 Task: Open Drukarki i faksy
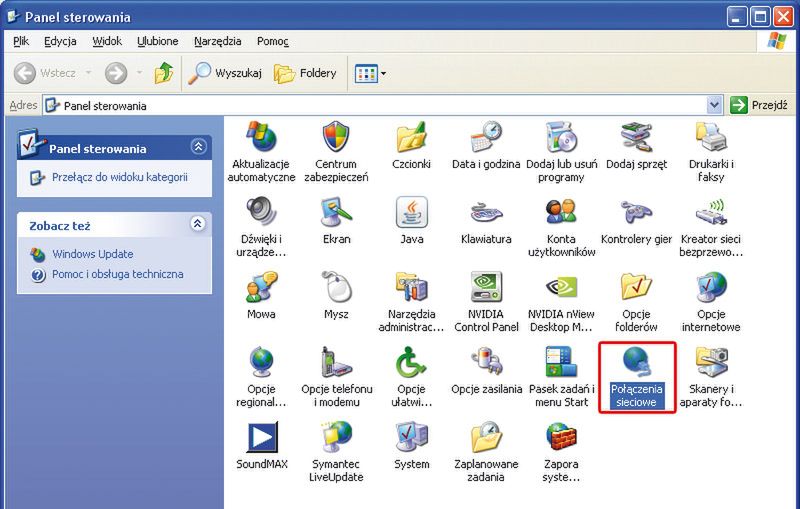tap(711, 152)
